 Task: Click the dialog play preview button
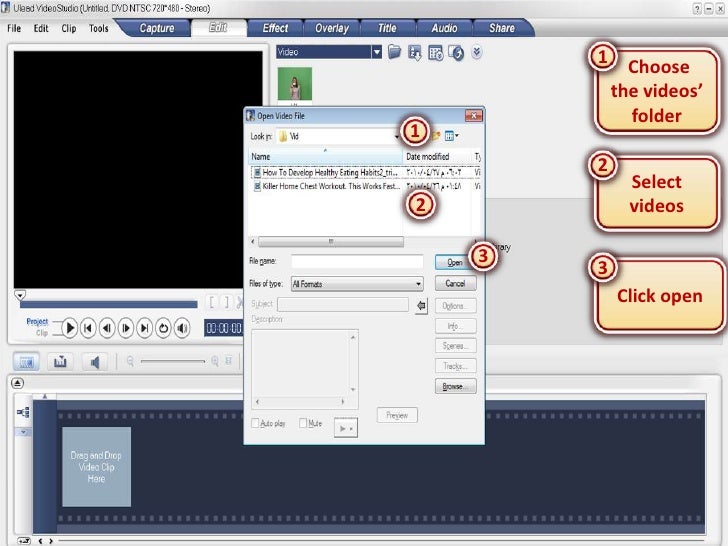tap(345, 428)
